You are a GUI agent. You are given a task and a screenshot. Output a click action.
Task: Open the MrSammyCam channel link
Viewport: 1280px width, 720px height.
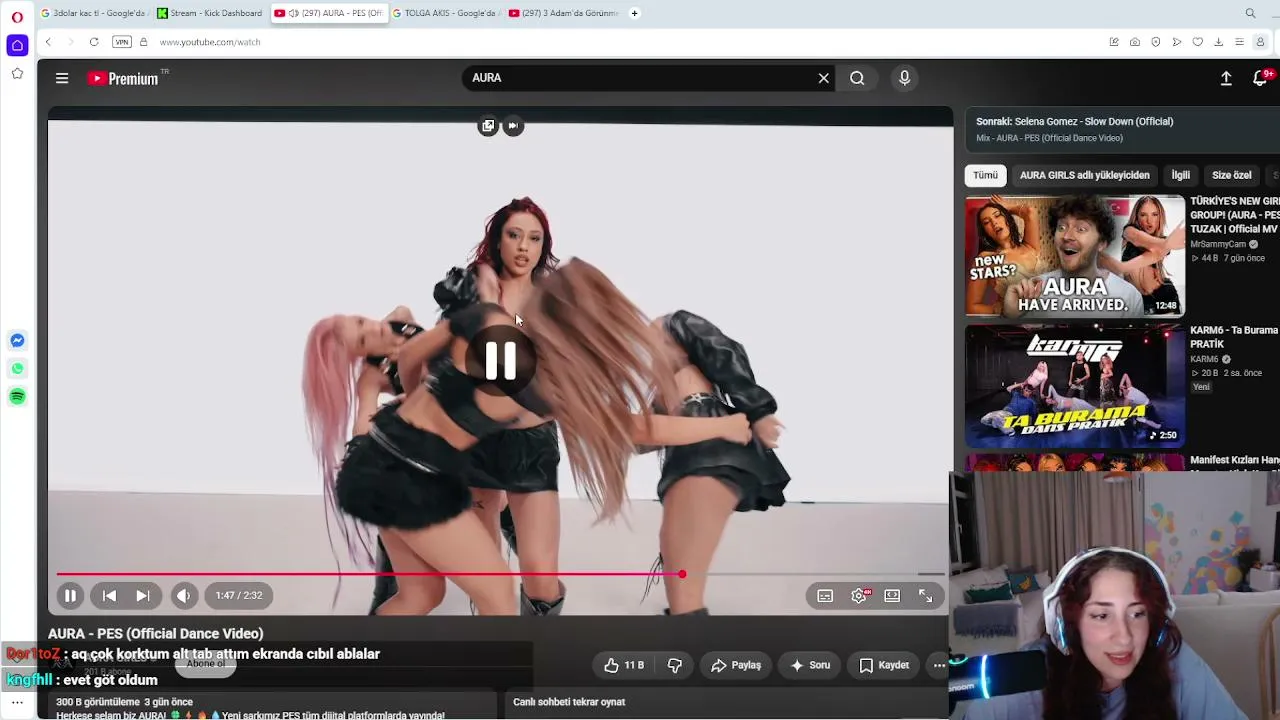tap(1218, 244)
